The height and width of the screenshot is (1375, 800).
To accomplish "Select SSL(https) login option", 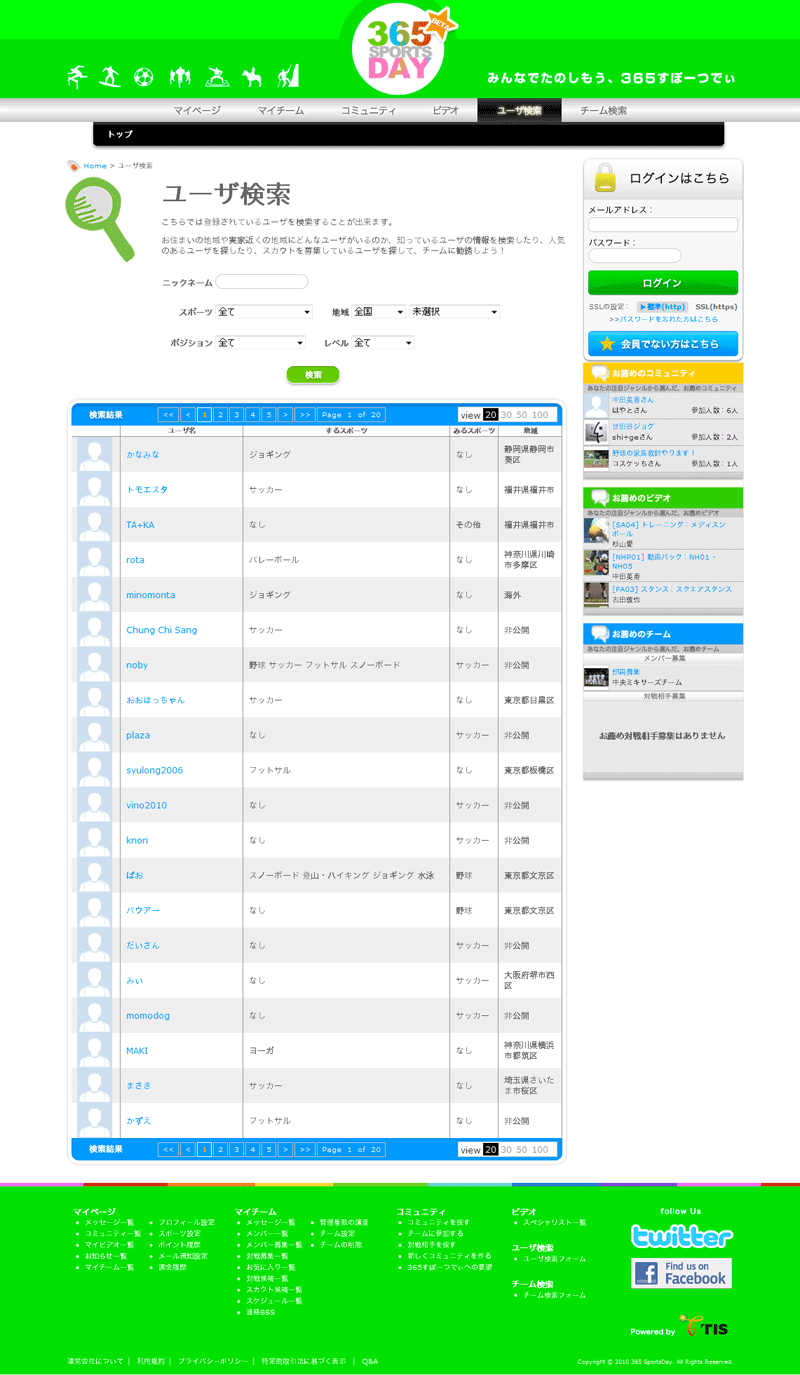I will [716, 307].
